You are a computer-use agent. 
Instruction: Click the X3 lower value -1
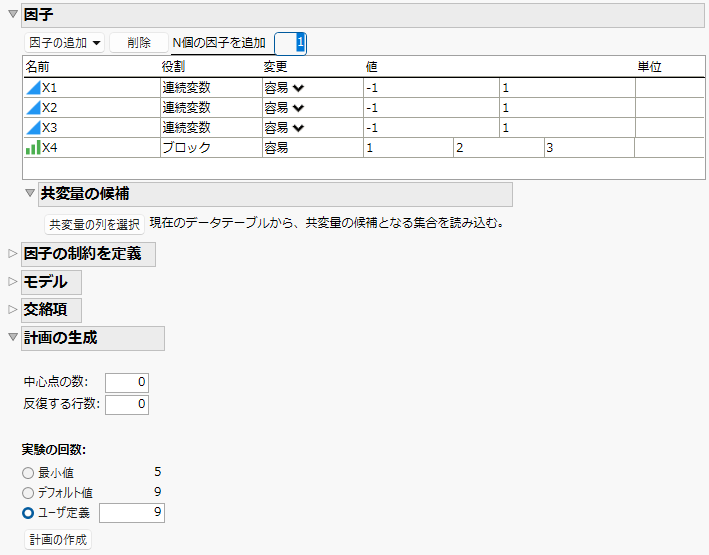click(431, 128)
